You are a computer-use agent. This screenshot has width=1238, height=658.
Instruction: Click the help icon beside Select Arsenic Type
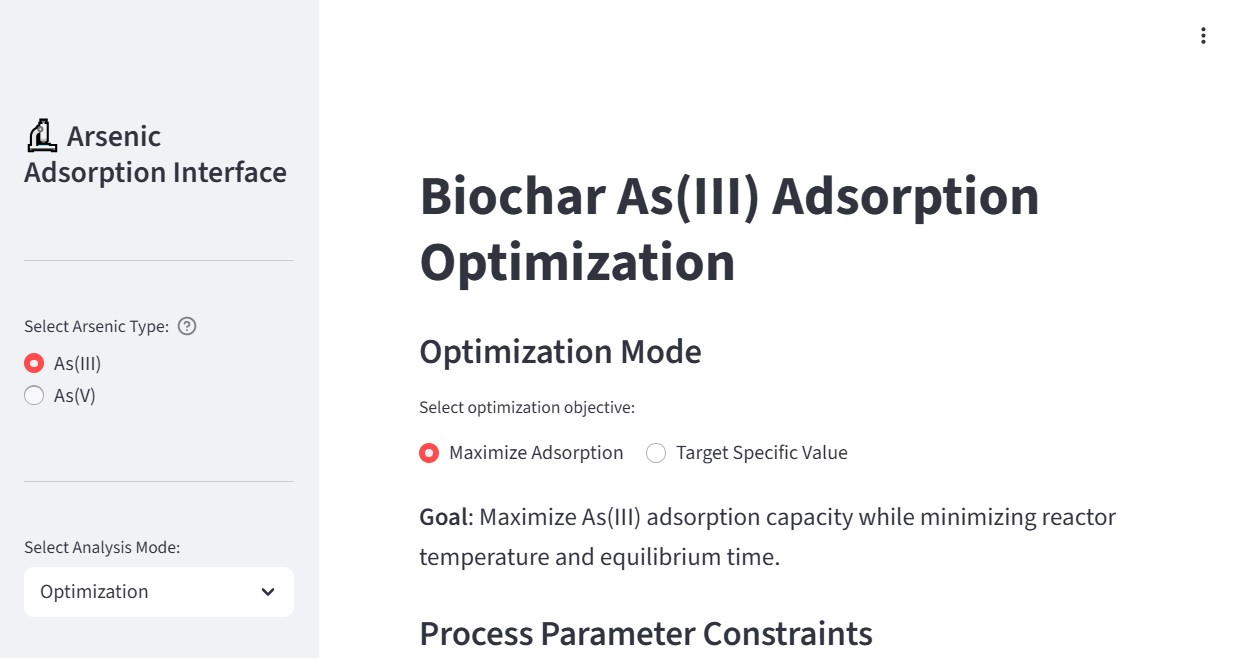(187, 326)
